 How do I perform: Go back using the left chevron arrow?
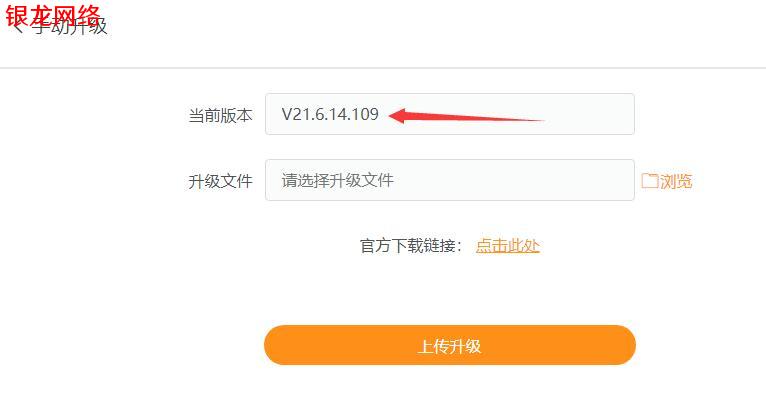(18, 26)
